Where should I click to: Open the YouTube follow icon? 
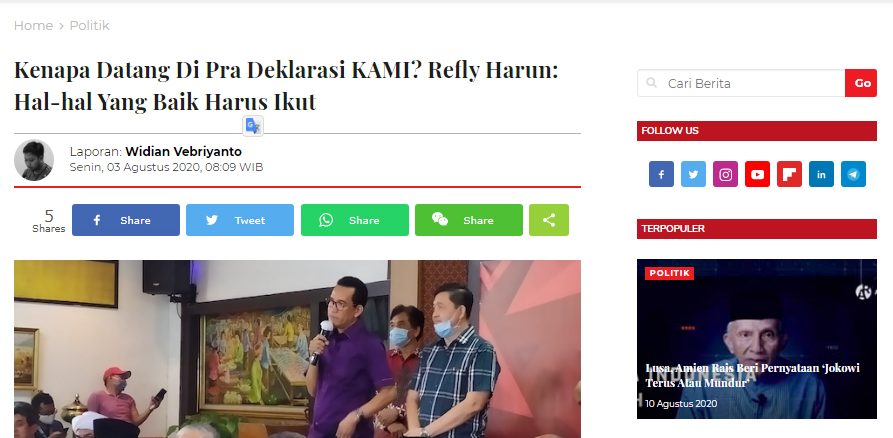[x=757, y=174]
